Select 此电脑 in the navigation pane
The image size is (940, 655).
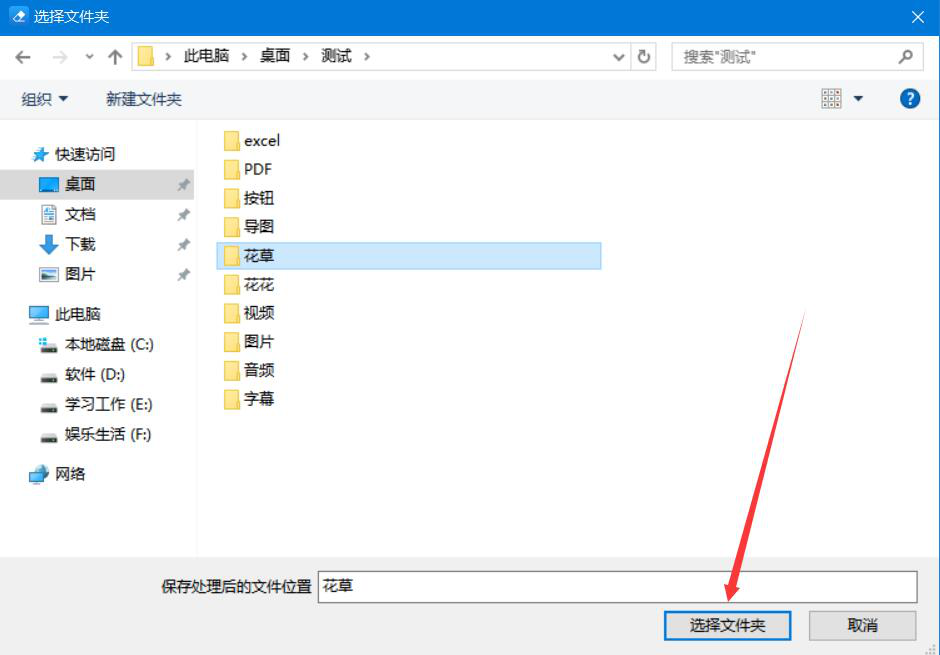pyautogui.click(x=65, y=314)
